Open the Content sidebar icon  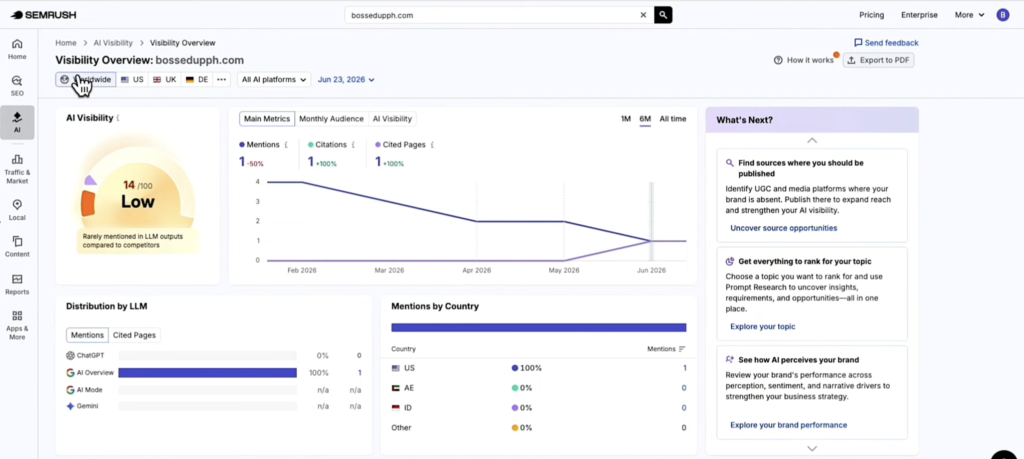point(17,246)
